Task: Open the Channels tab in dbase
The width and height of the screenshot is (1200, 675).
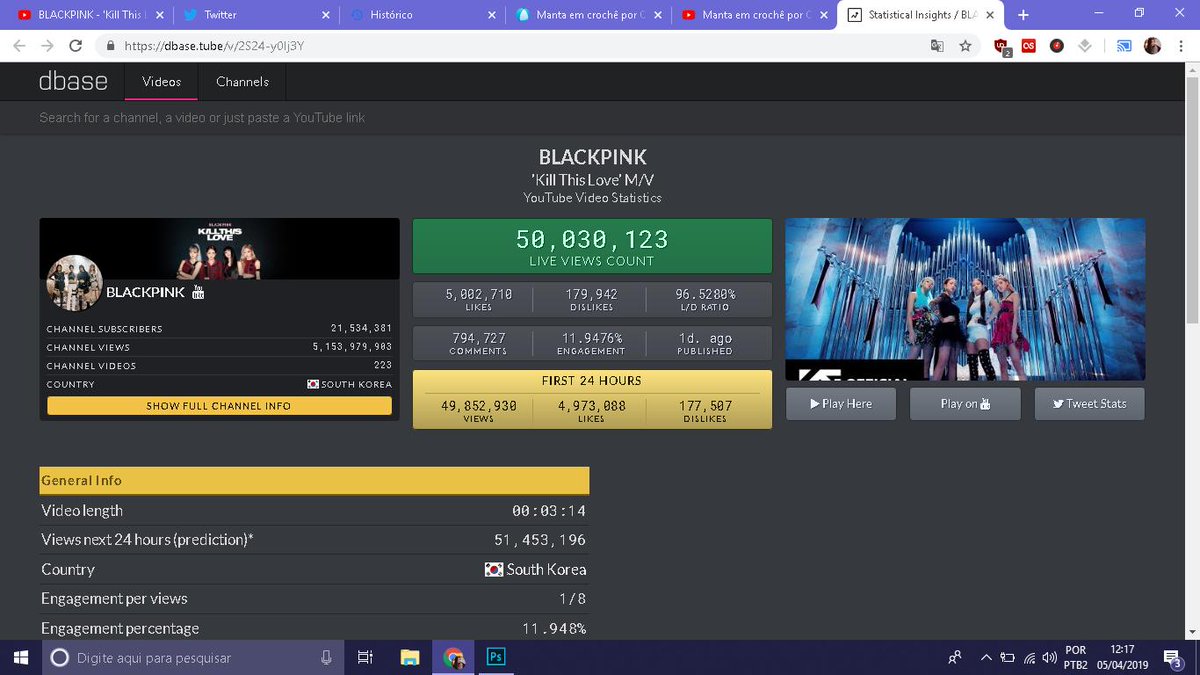Action: 242,82
